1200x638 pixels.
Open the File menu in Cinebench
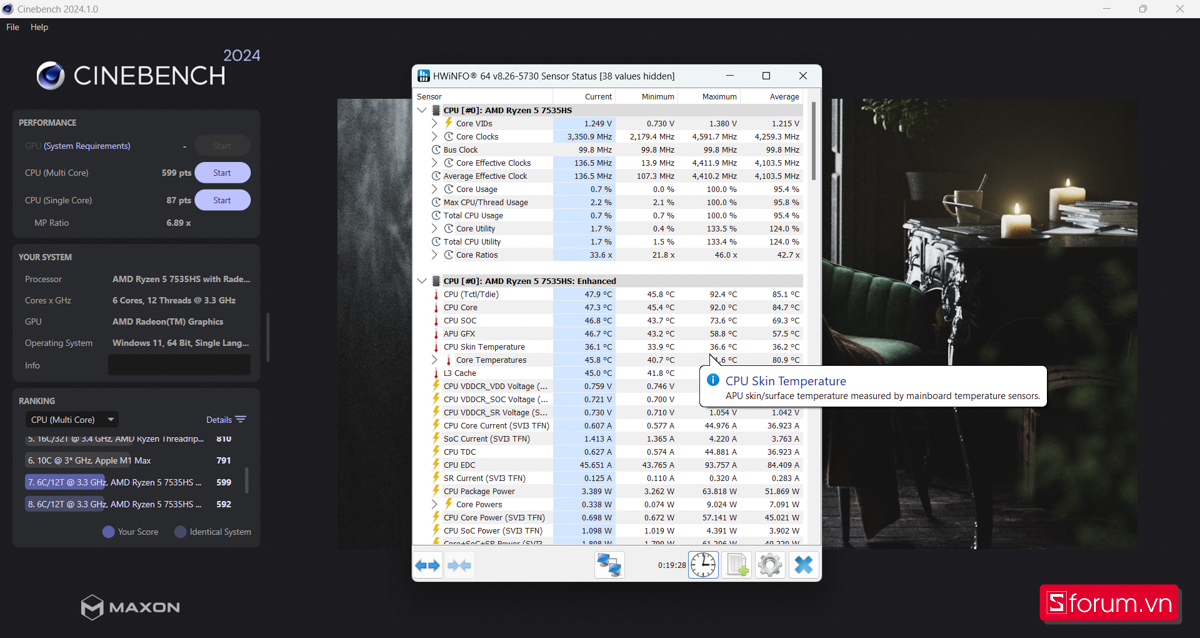(13, 27)
